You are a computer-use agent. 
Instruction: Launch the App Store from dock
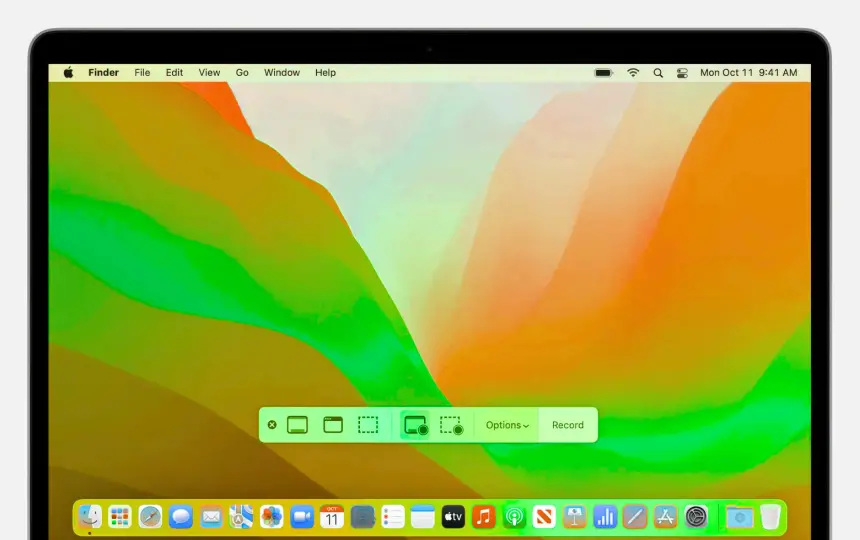coord(665,516)
